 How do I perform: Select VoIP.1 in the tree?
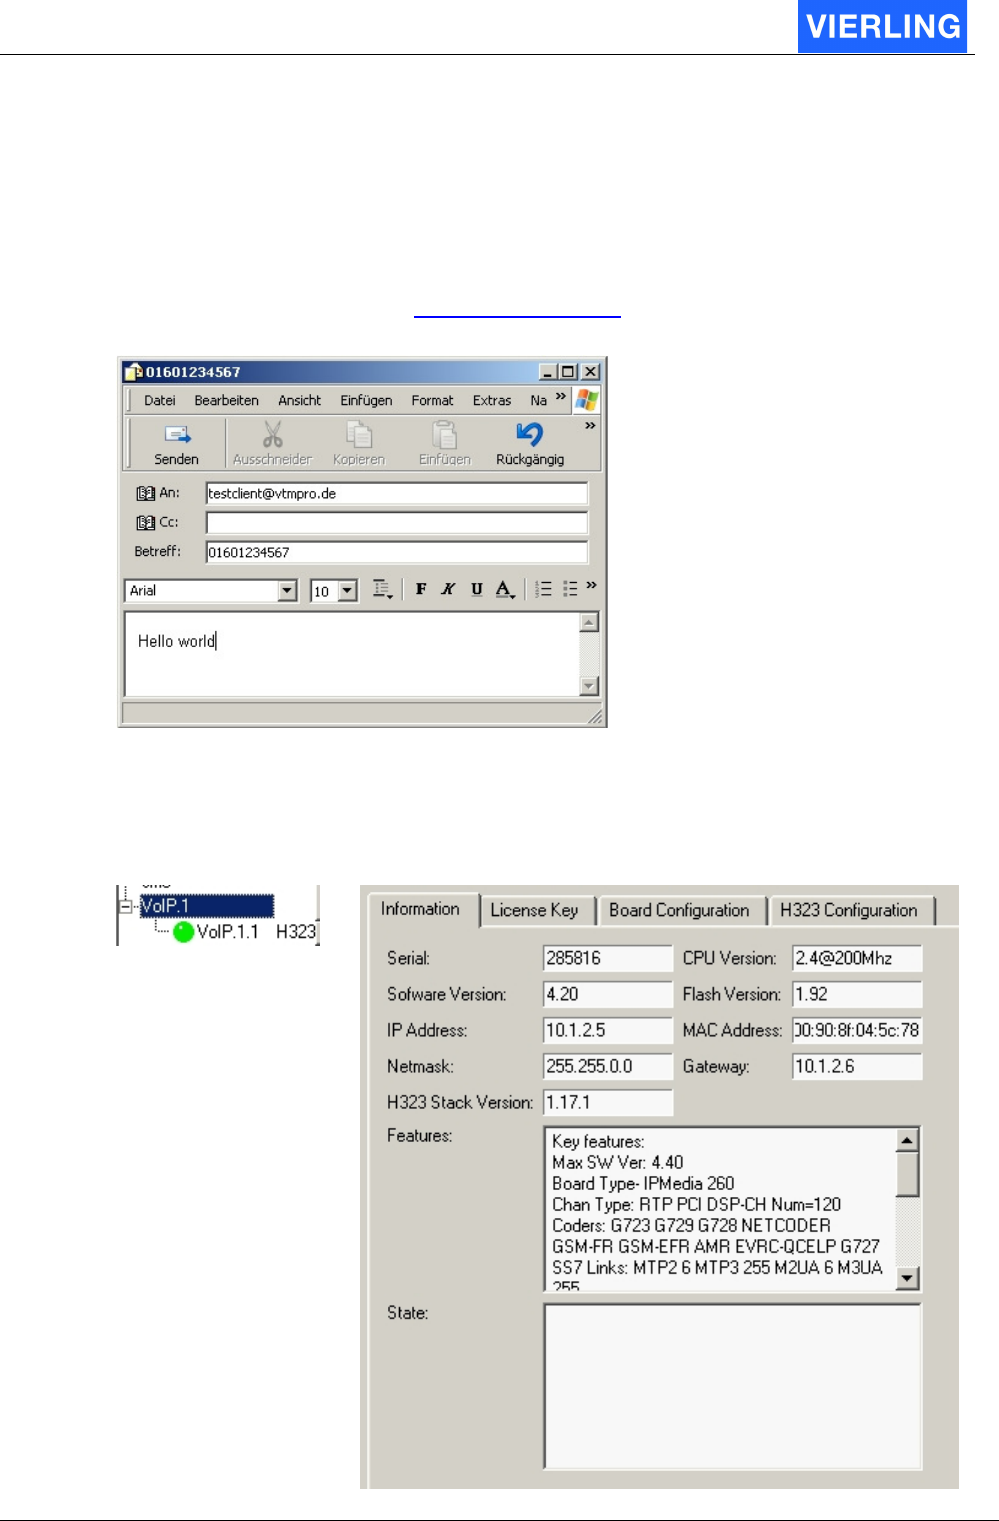[206, 906]
